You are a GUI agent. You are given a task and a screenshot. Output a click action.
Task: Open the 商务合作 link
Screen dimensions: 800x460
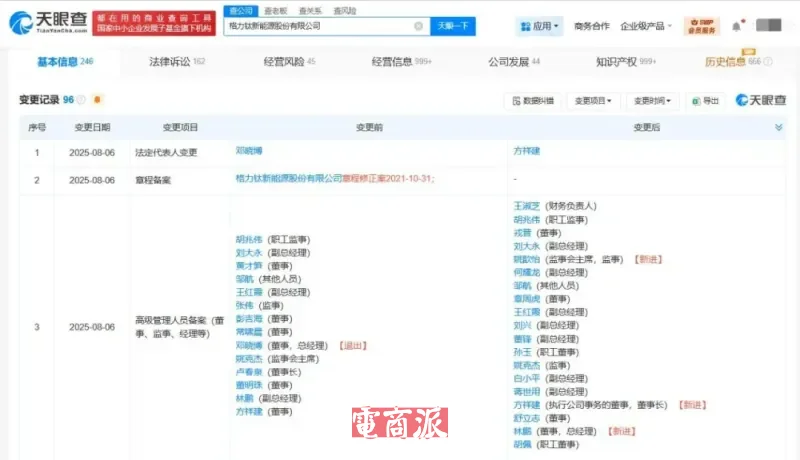(x=592, y=26)
